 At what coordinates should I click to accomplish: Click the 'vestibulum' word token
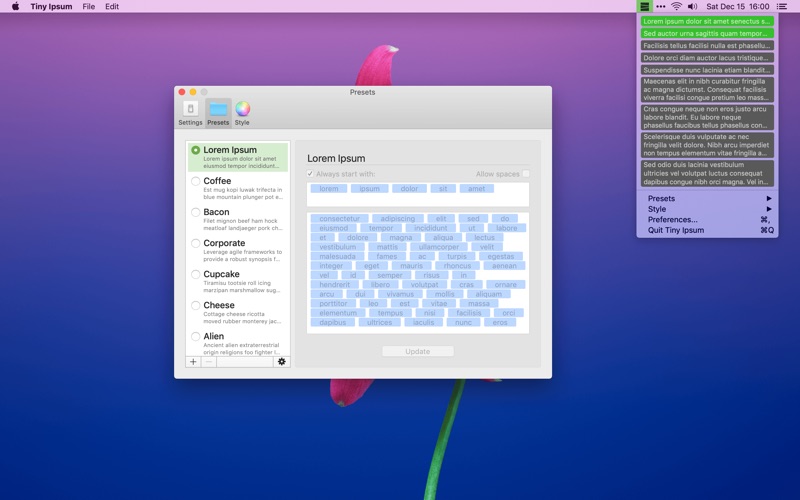[338, 247]
